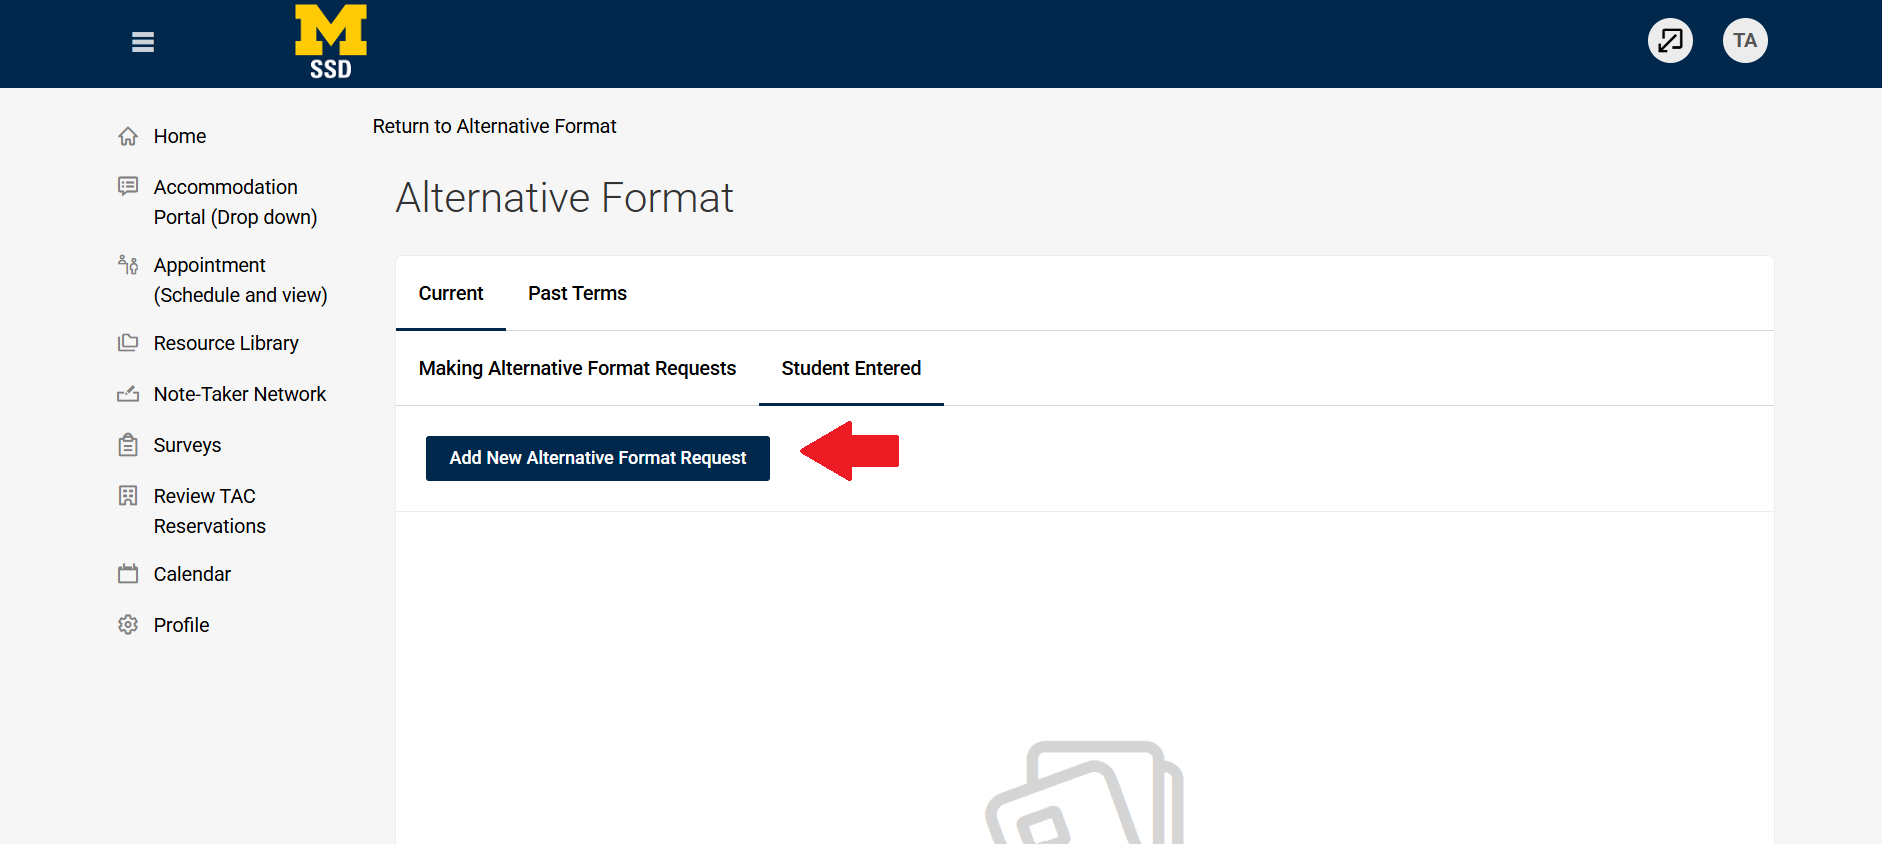Select the Student Entered tab
1882x844 pixels.
(x=851, y=368)
